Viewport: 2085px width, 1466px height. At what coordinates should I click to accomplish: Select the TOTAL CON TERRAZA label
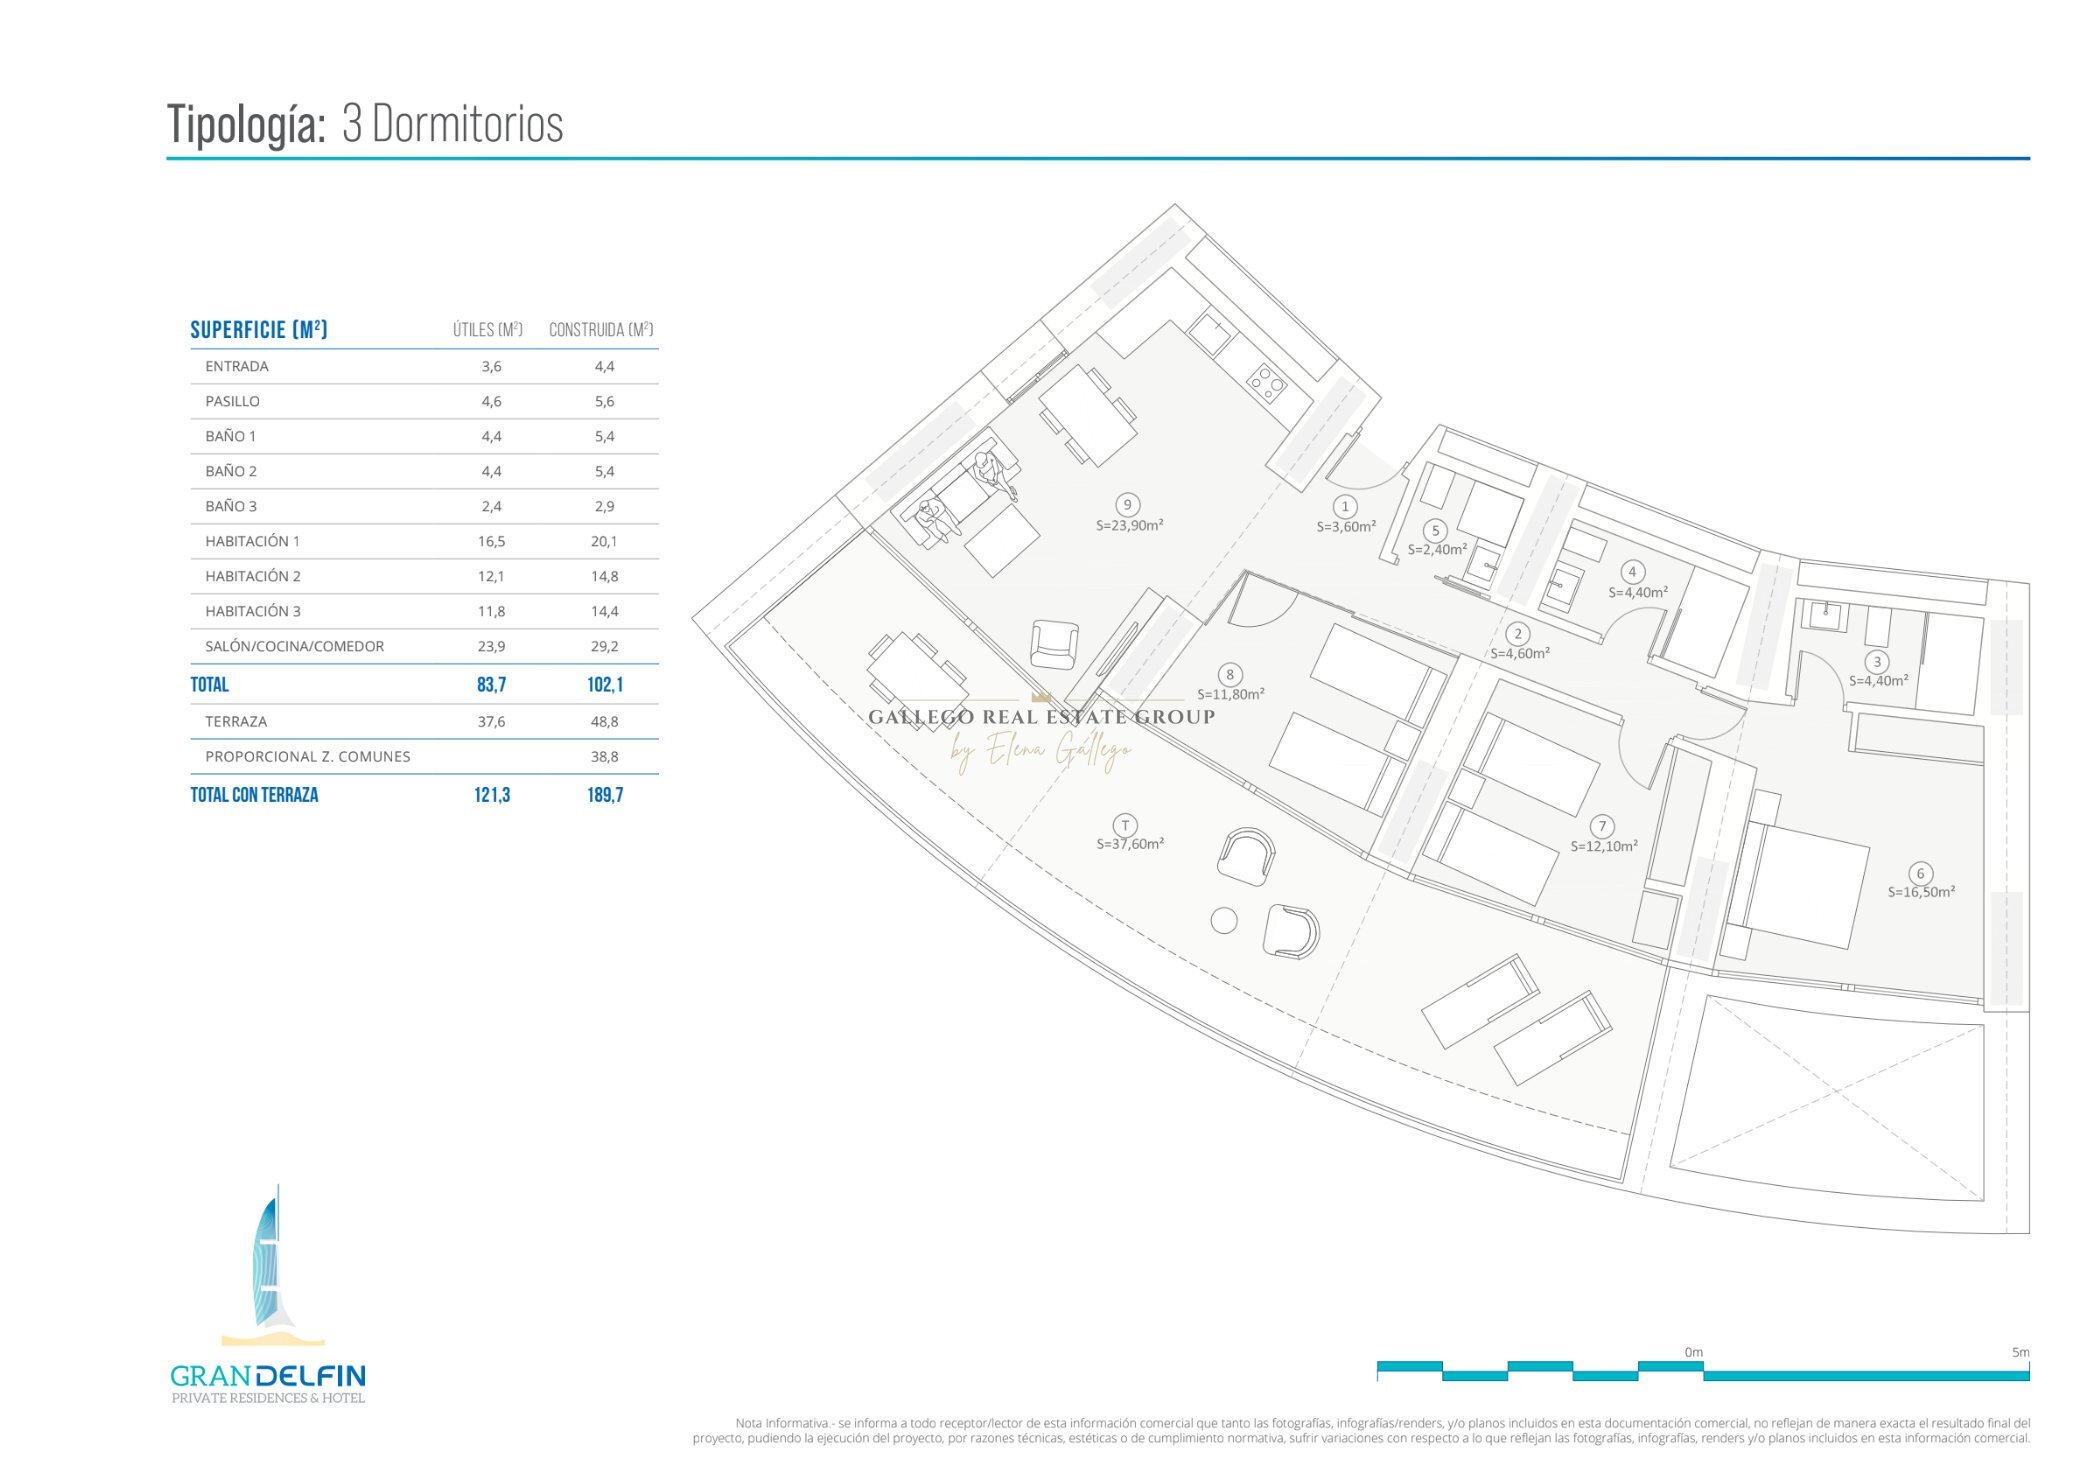pos(254,794)
